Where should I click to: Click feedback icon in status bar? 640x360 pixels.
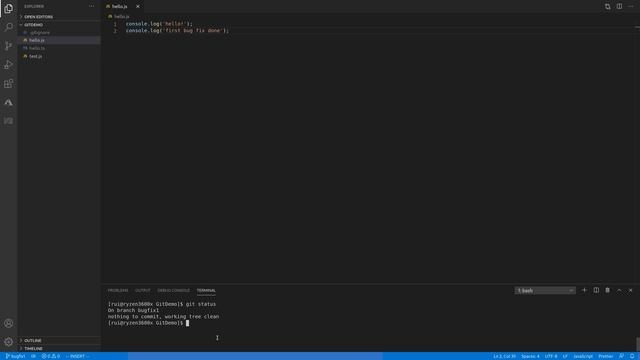coord(621,356)
